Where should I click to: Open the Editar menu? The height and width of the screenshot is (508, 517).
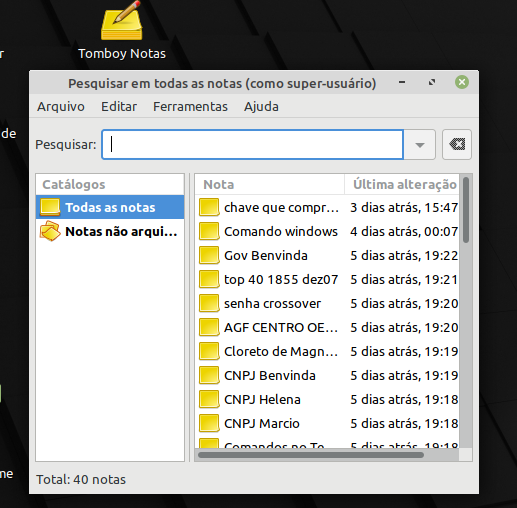(119, 107)
